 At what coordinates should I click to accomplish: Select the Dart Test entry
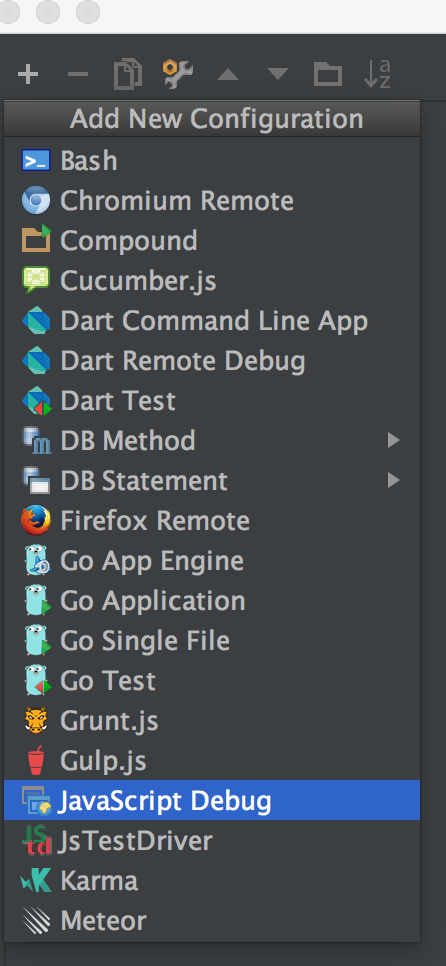[212, 401]
